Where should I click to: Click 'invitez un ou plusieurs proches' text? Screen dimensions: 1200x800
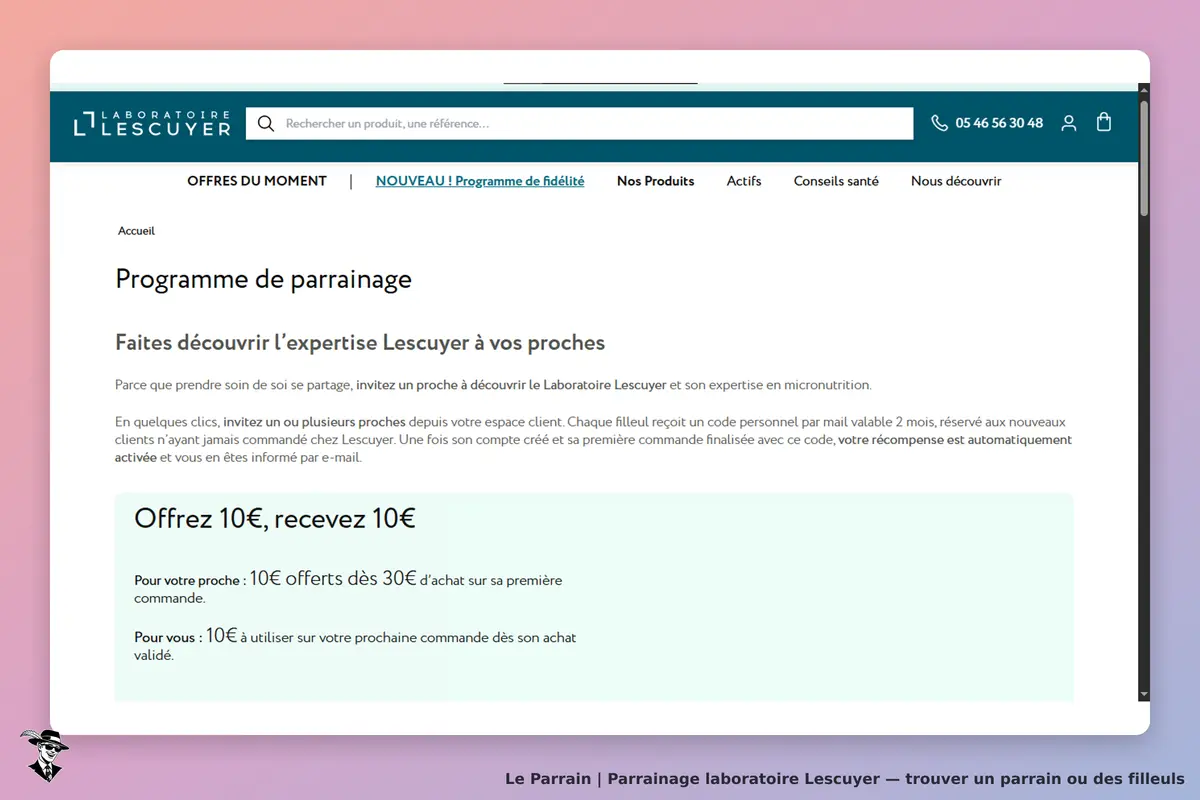click(314, 422)
